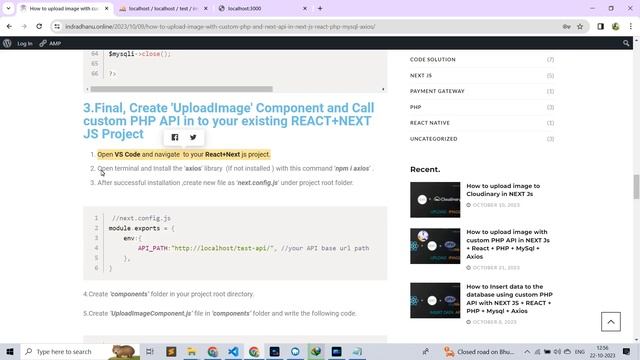The width and height of the screenshot is (640, 360).
Task: Switch to the localhost:3000 tab
Action: 262,9
